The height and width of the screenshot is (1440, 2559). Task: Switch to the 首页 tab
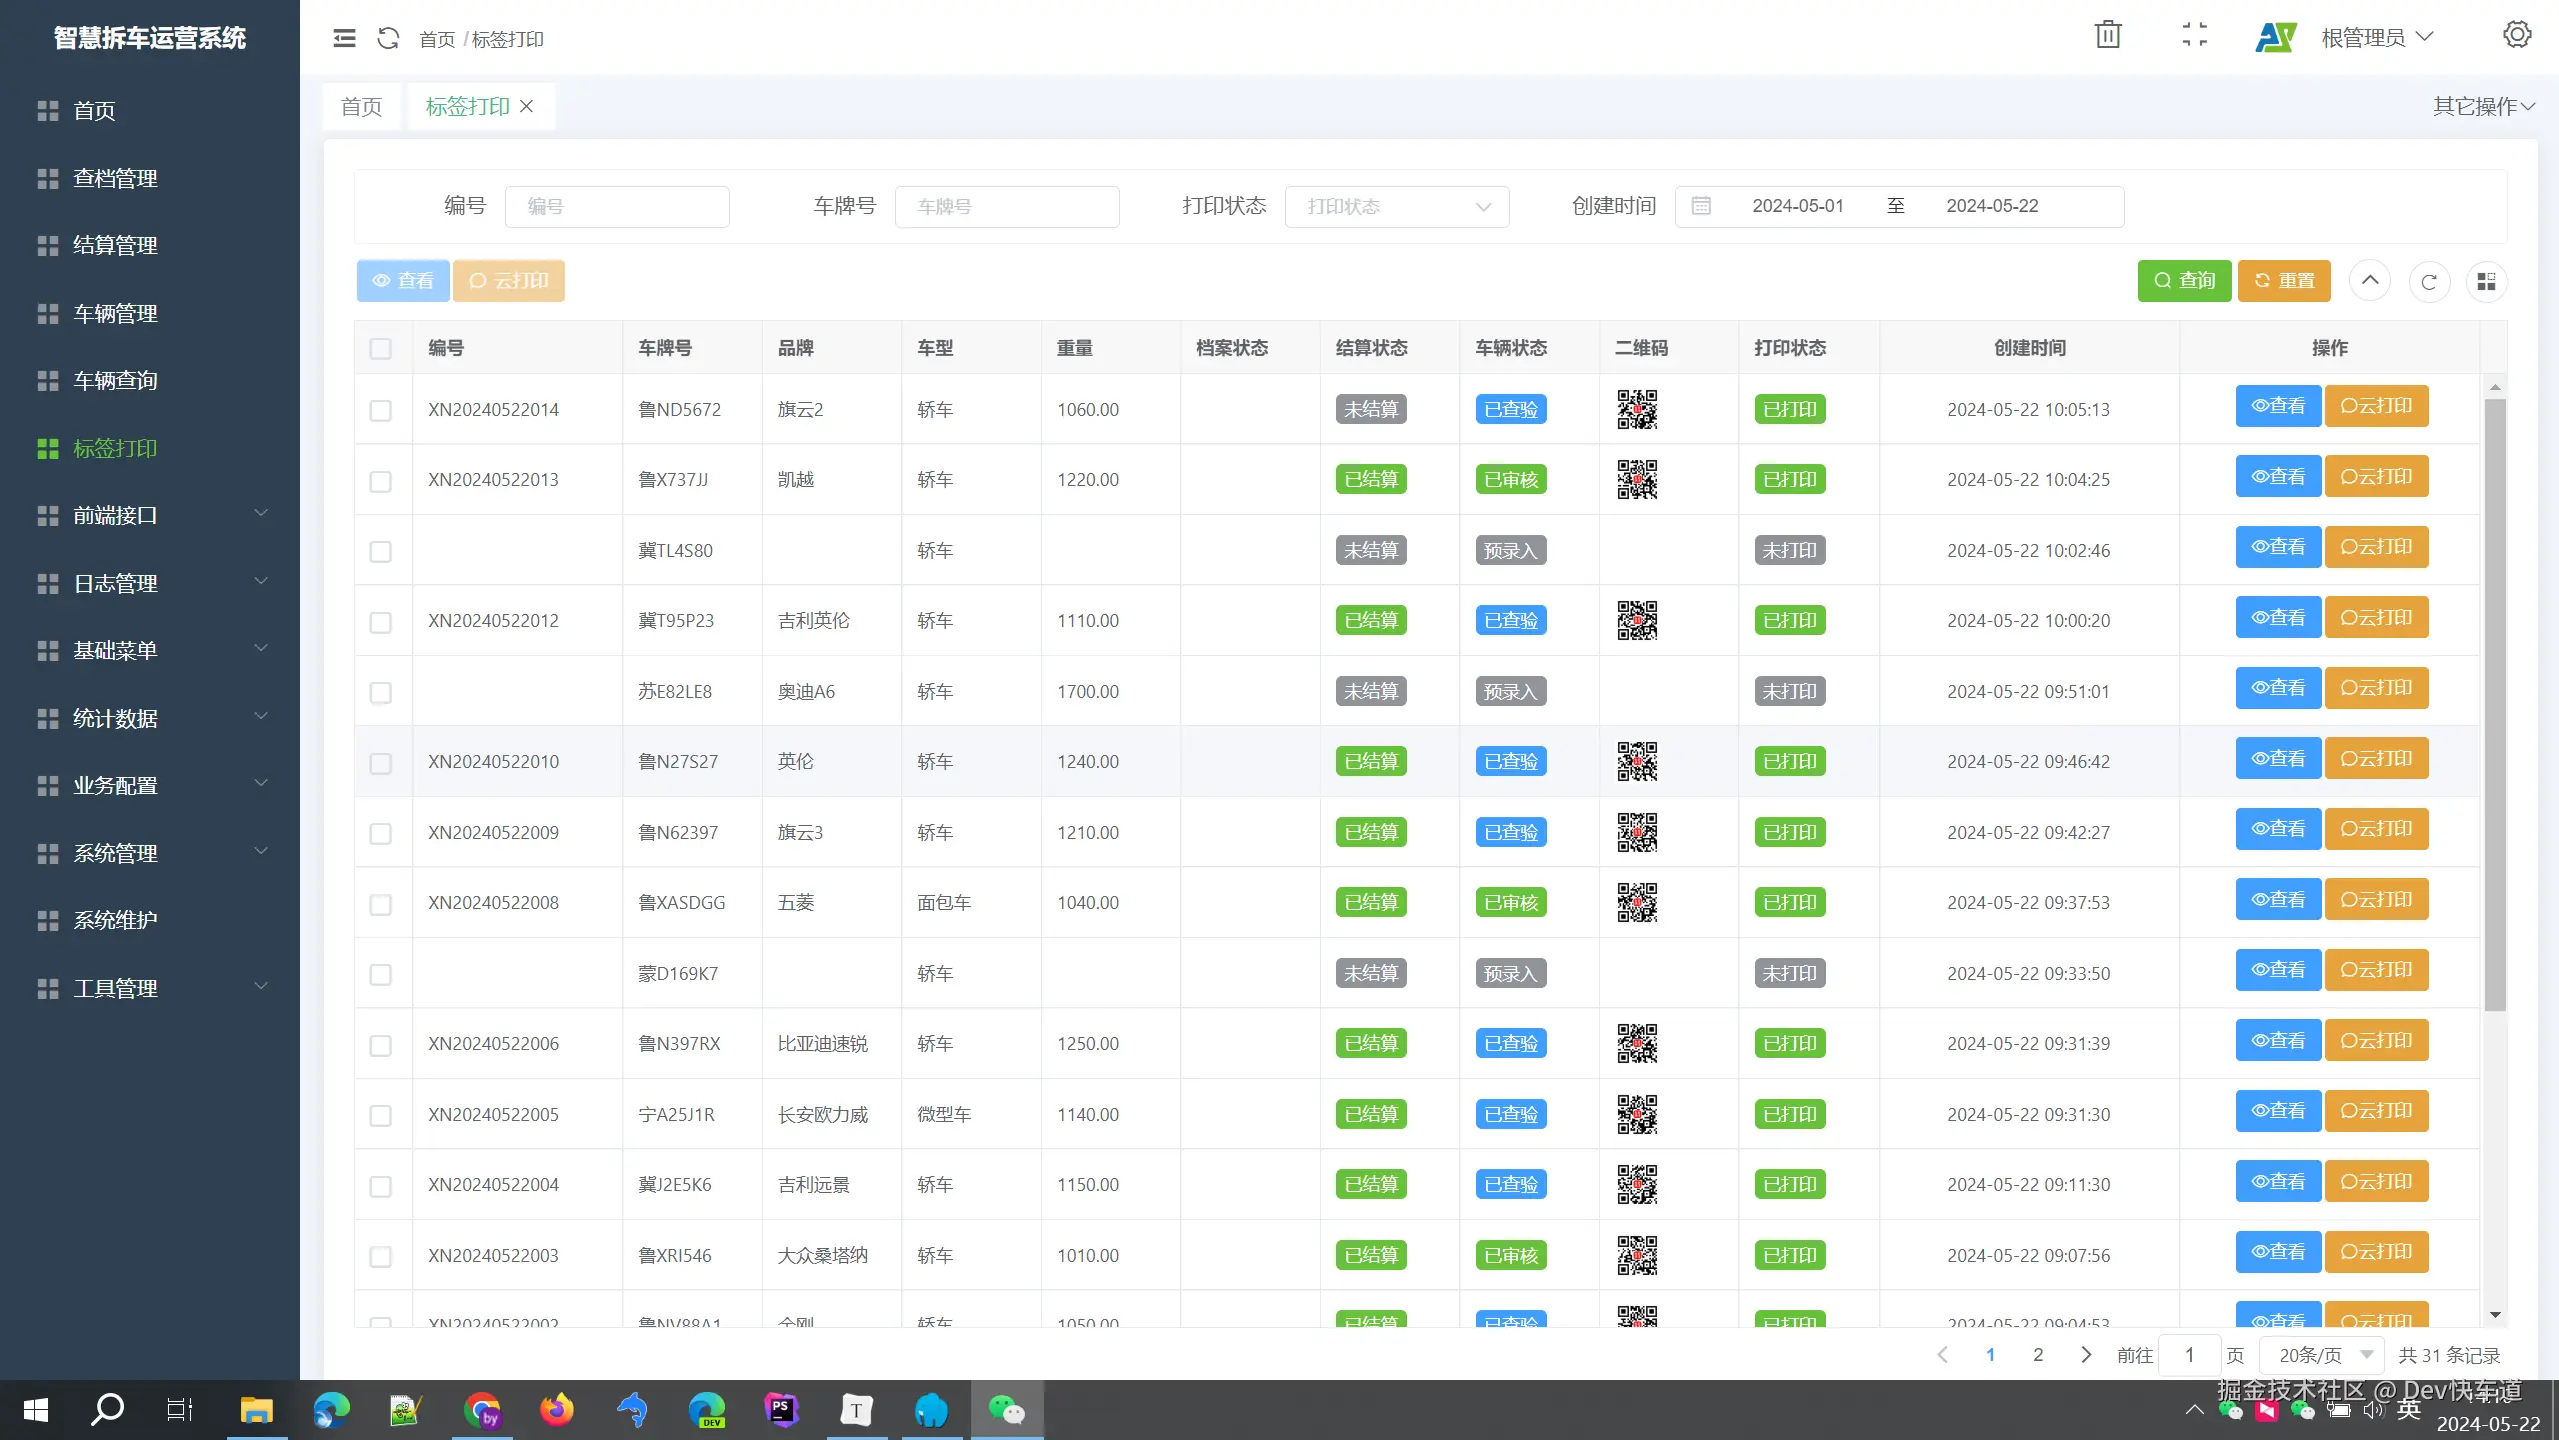(361, 107)
